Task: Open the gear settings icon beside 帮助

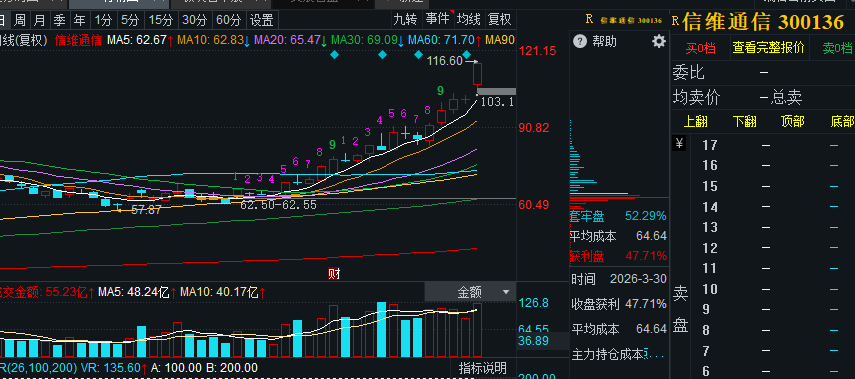Action: [659, 41]
